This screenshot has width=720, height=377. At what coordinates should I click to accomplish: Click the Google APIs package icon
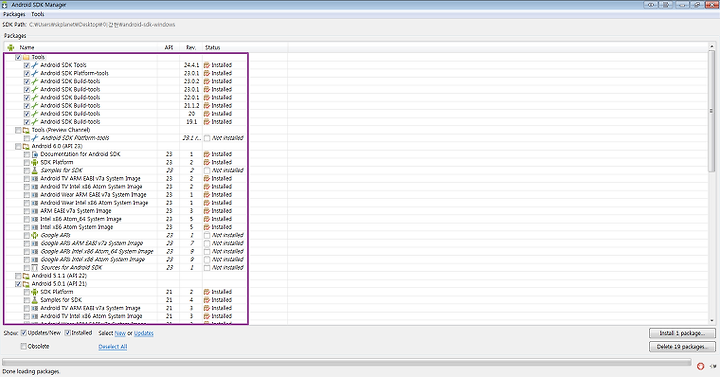[34, 235]
